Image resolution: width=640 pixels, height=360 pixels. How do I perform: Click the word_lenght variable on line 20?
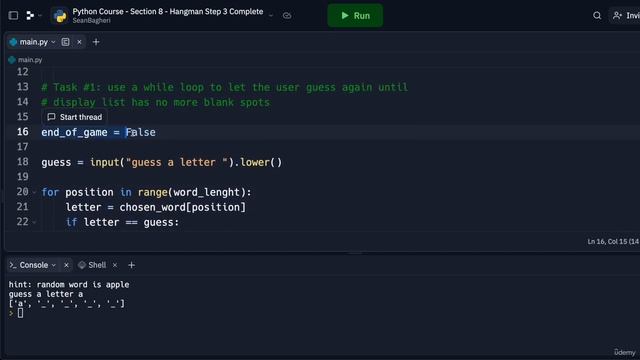click(x=207, y=192)
